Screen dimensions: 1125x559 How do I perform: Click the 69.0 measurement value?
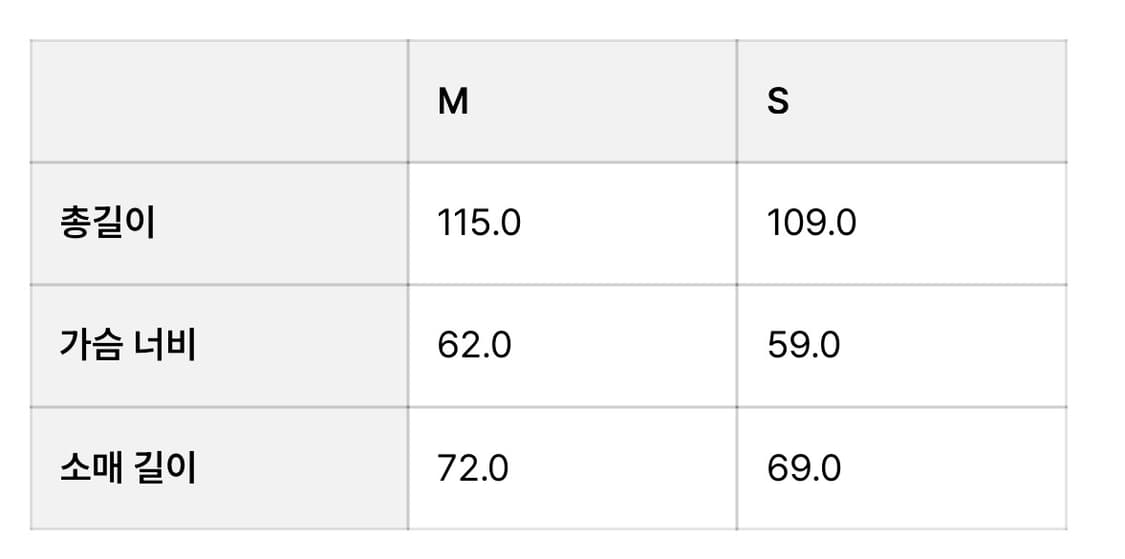coord(803,468)
